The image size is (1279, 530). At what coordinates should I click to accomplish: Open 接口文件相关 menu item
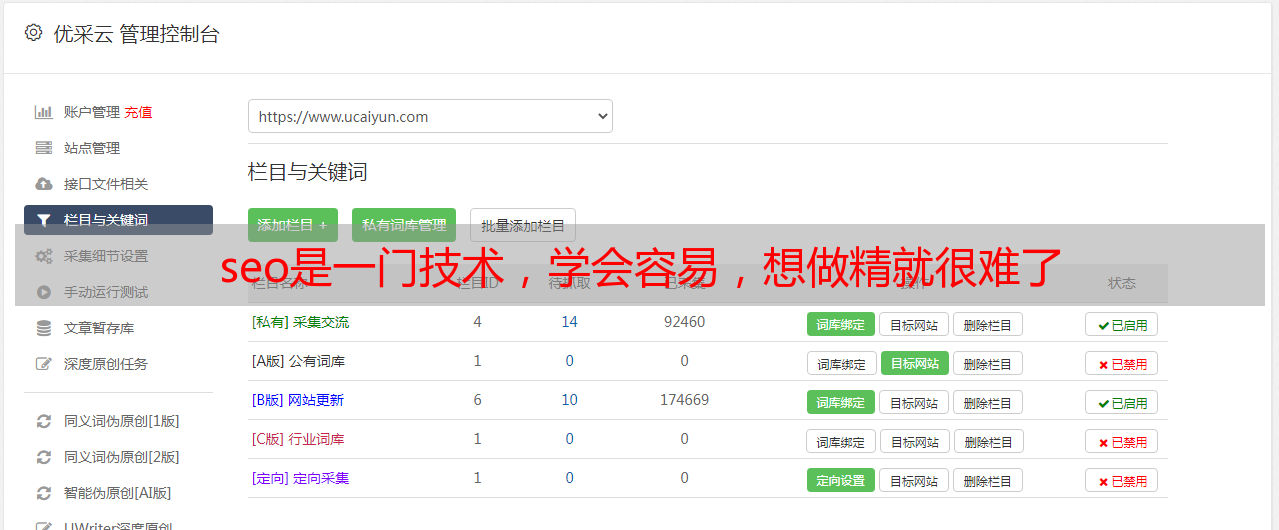click(106, 184)
